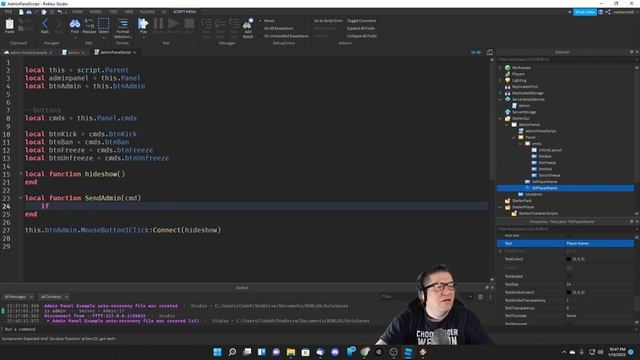Open the All Messages dropdown in Output
The image size is (640, 360).
(x=18, y=297)
